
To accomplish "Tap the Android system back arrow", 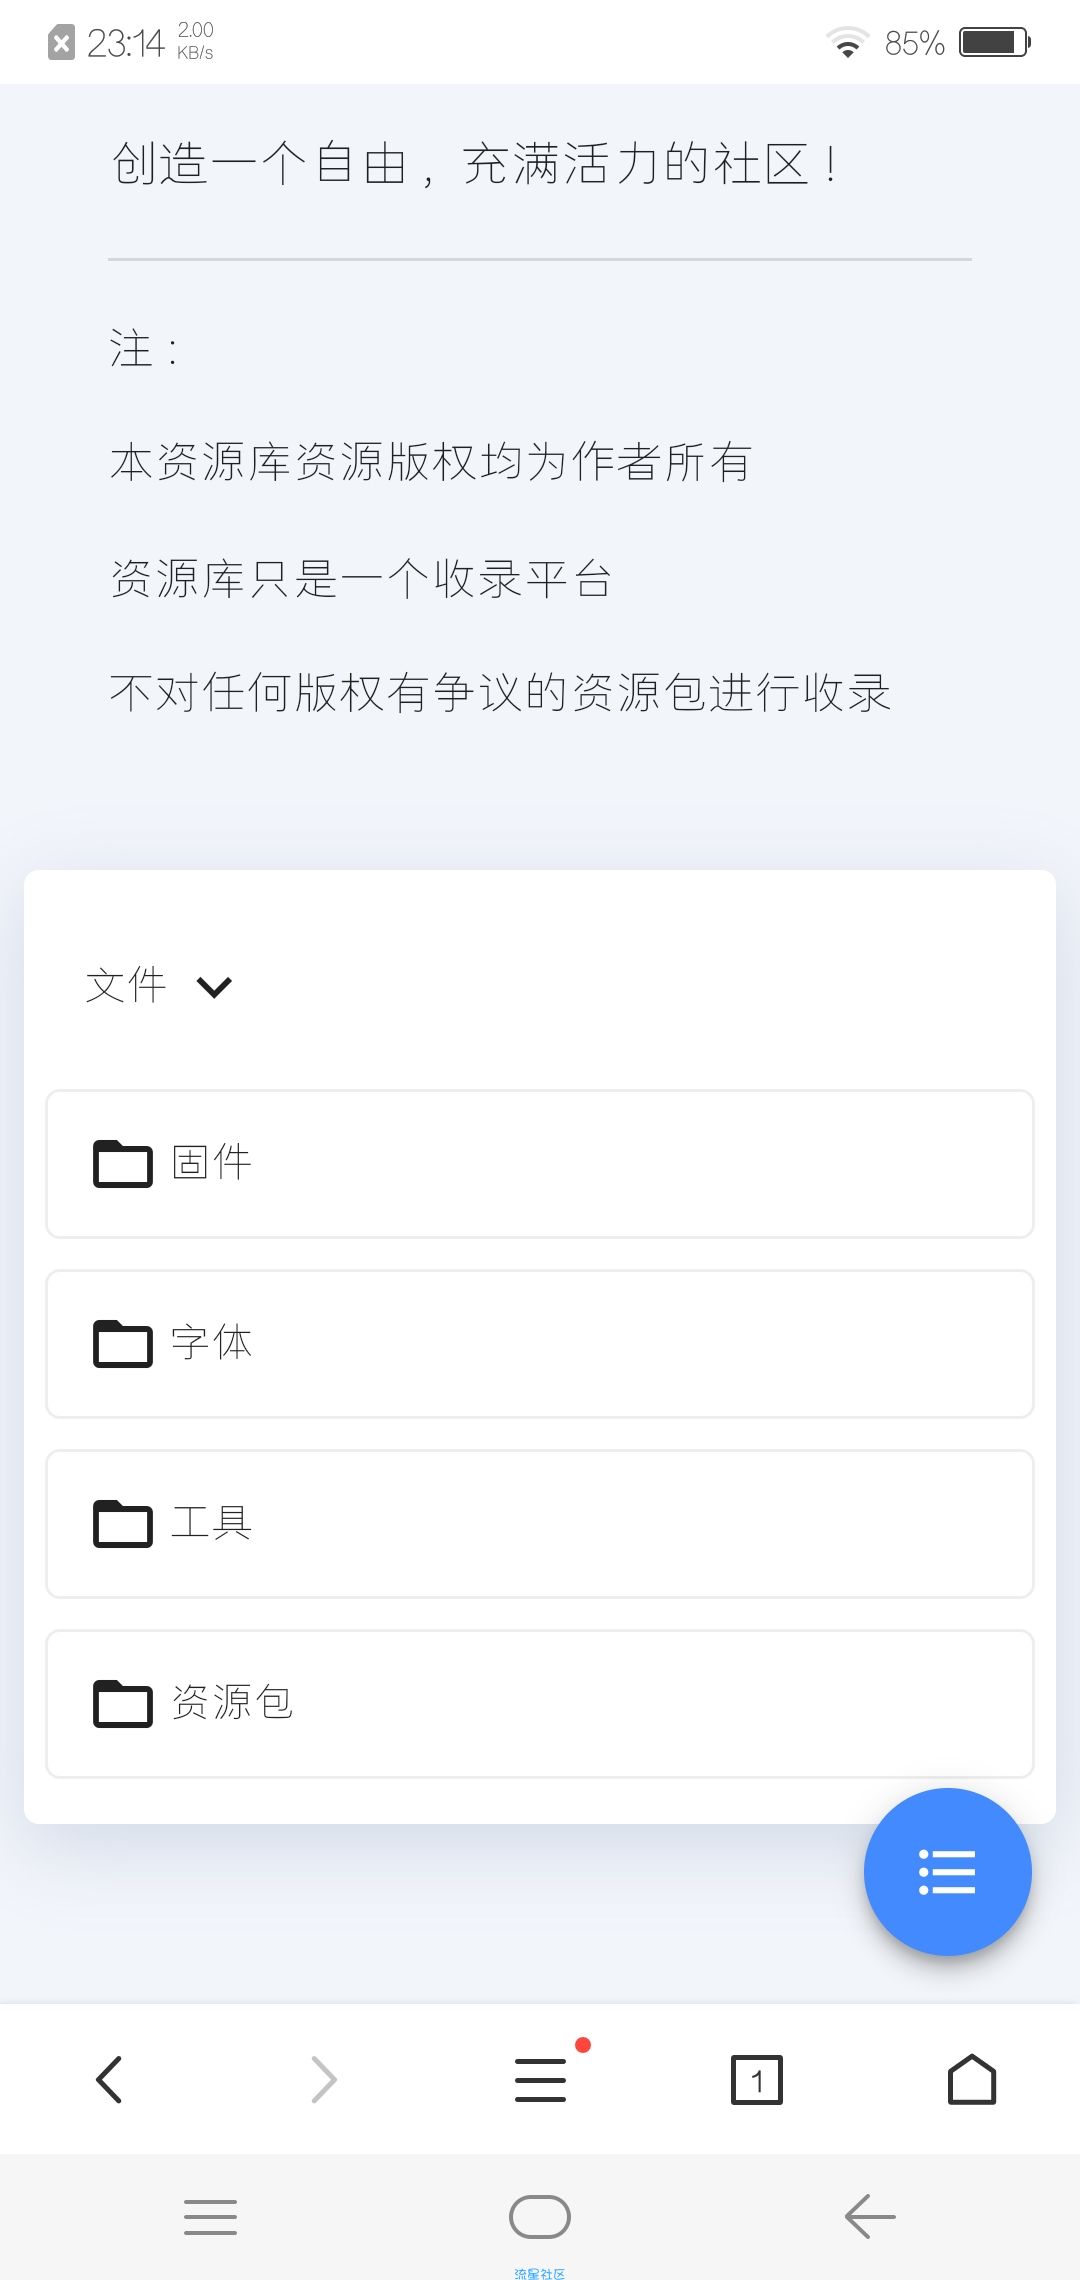I will point(870,2217).
